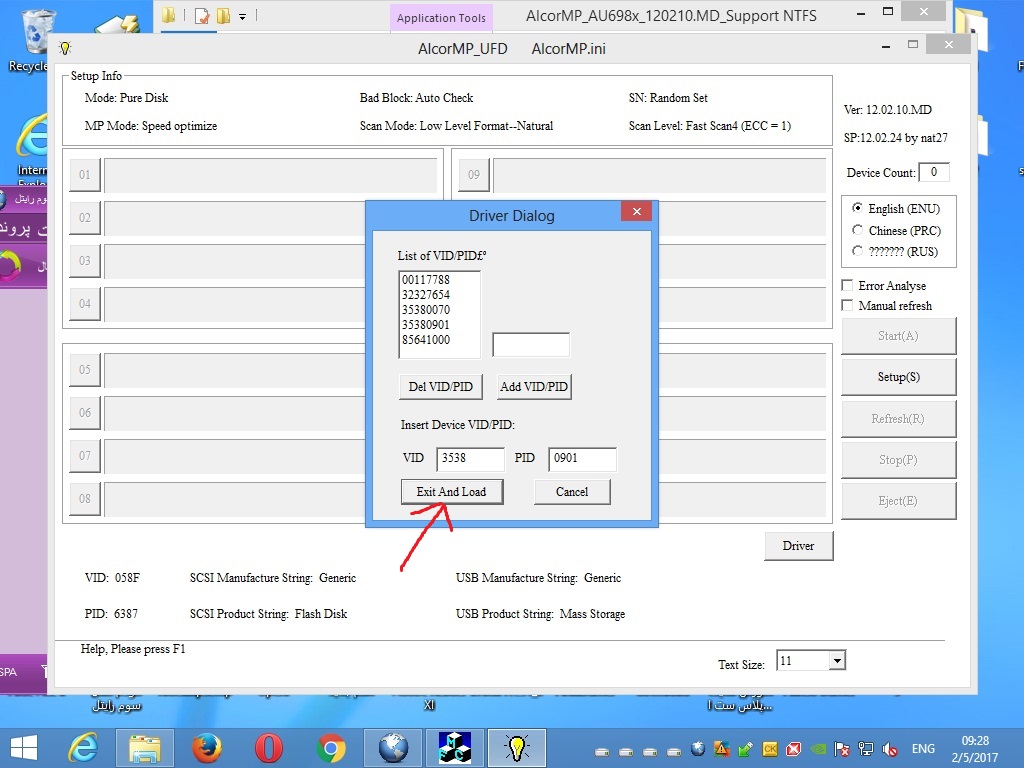Click Del VID/PID button

pyautogui.click(x=441, y=387)
